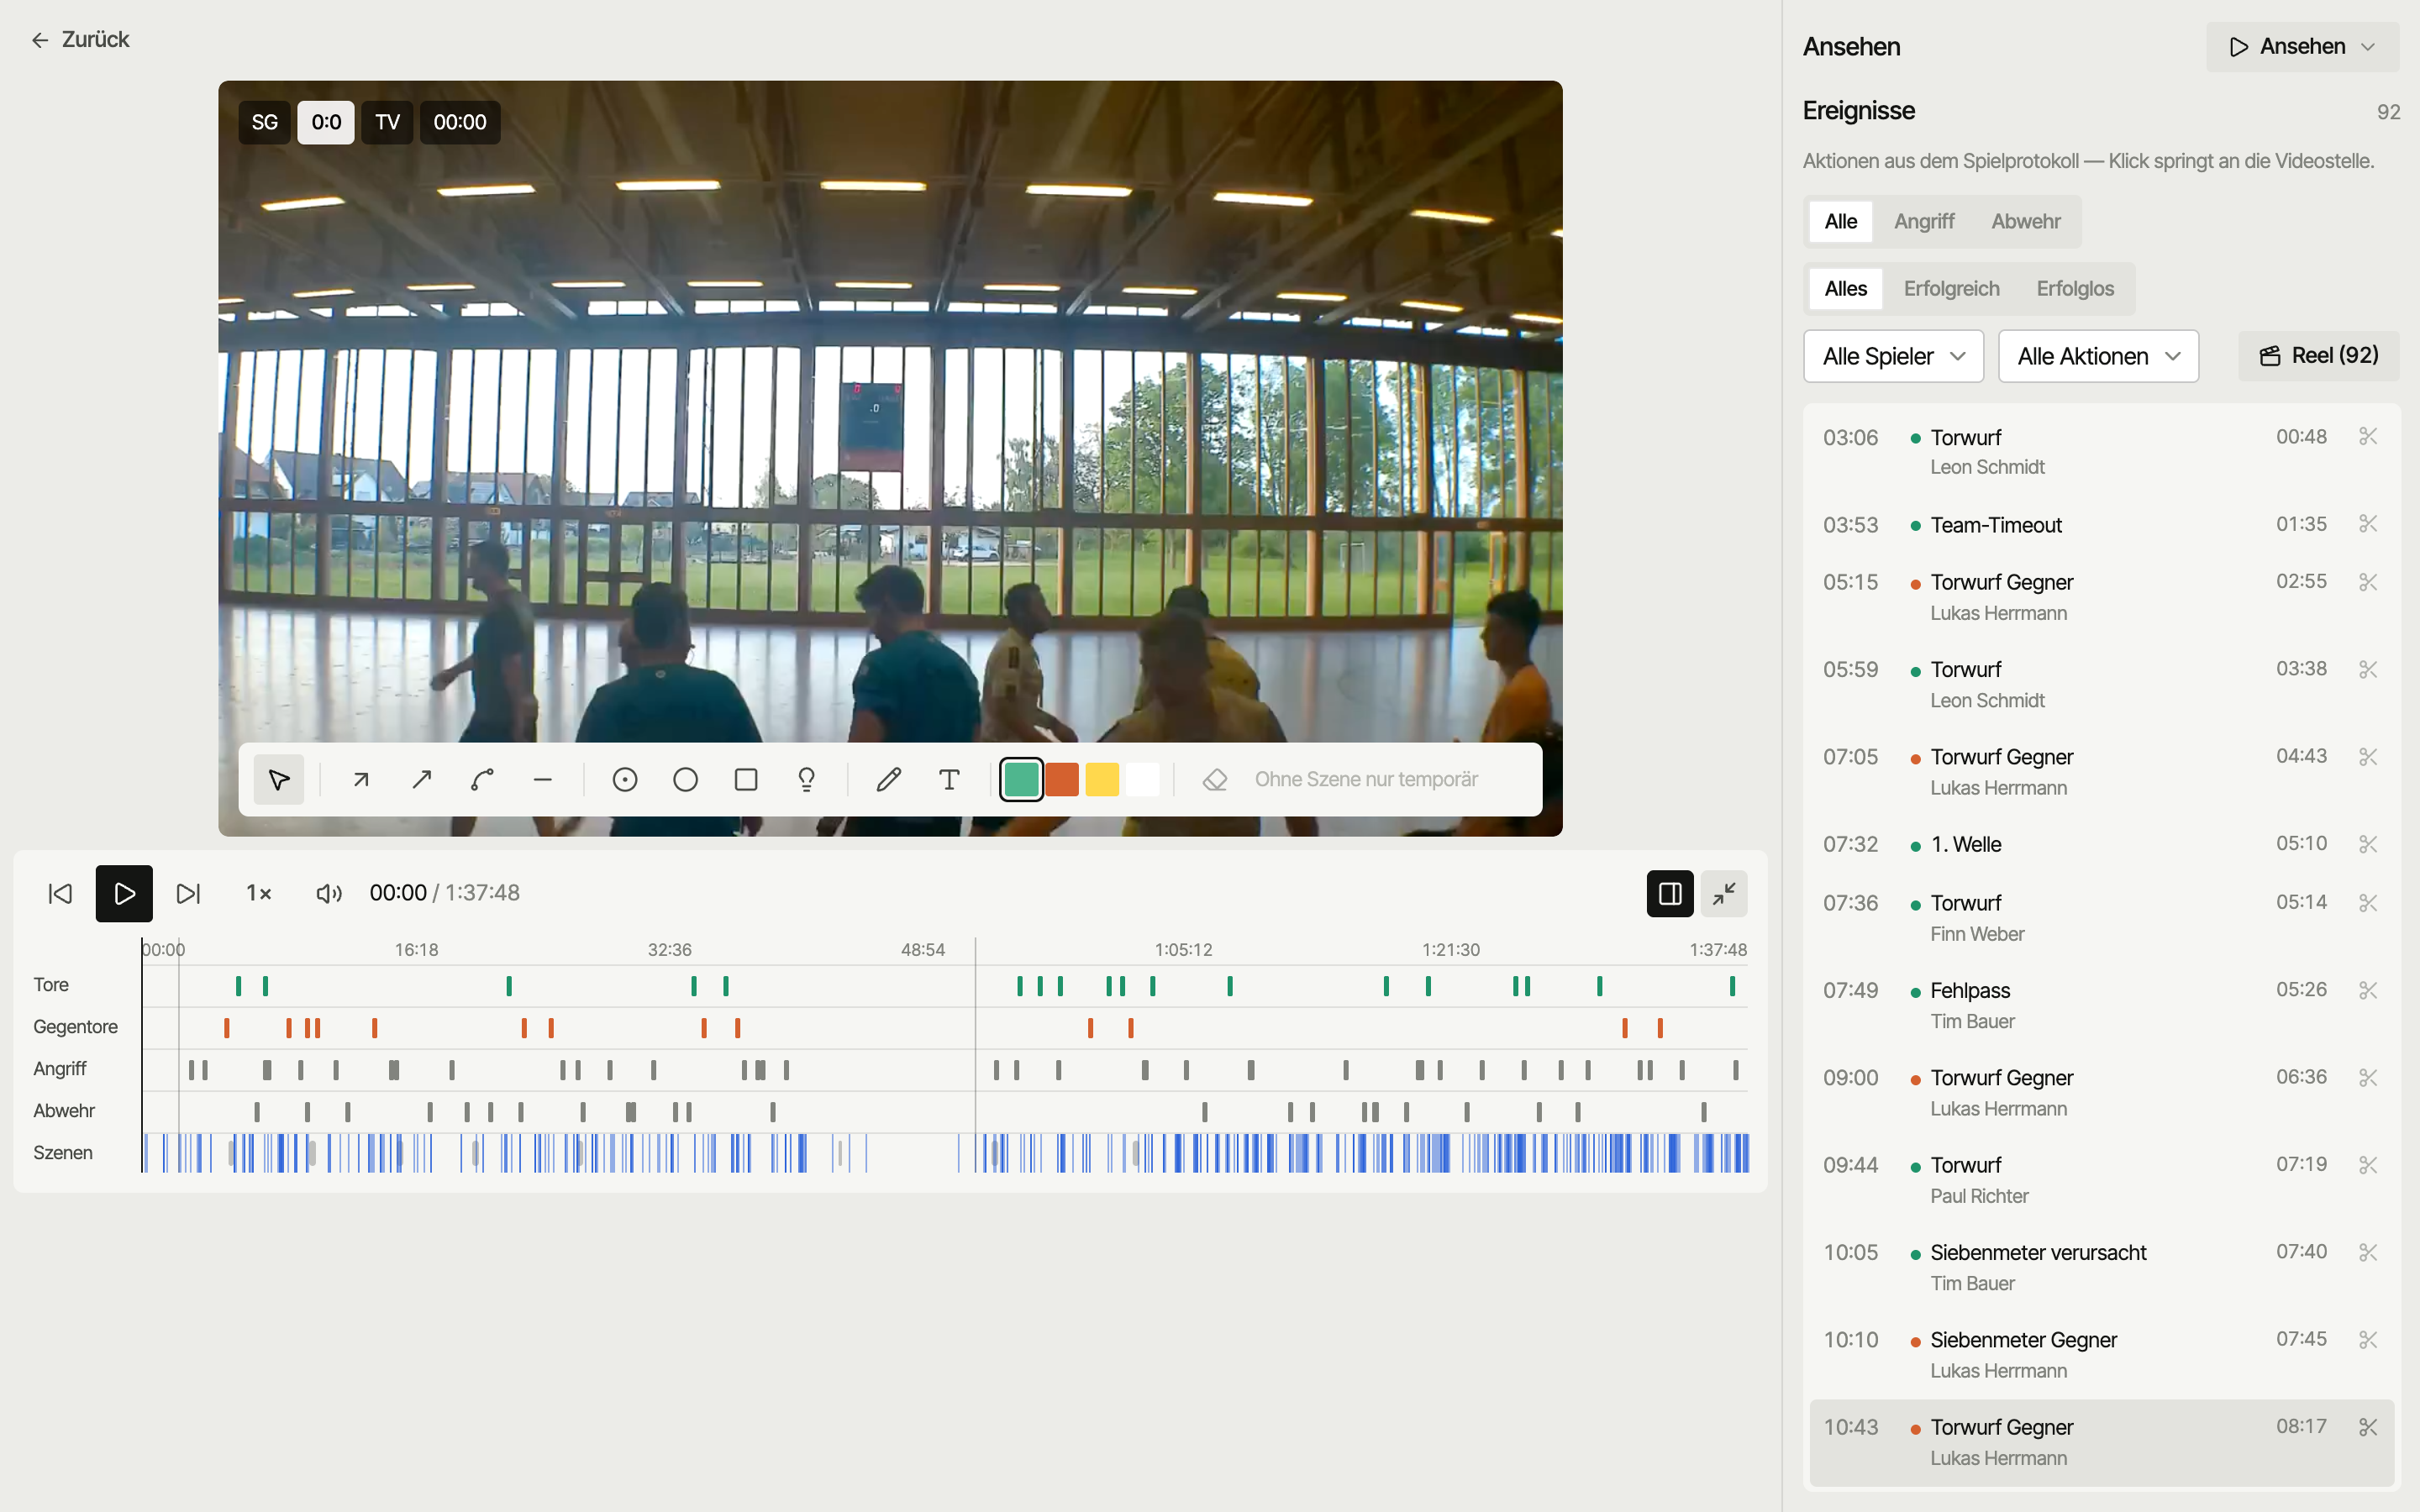The width and height of the screenshot is (2420, 1512).
Task: Pick the orange drawing color
Action: click(x=1062, y=779)
